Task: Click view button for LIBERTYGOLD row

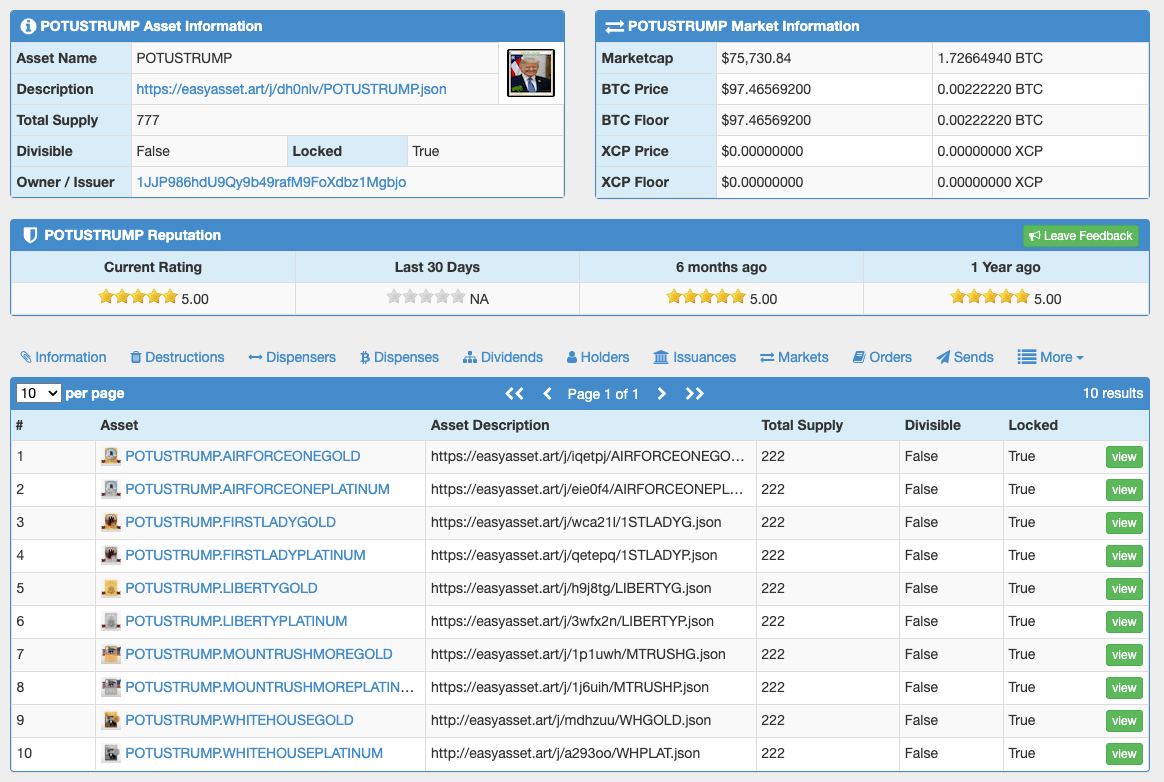Action: point(1124,589)
